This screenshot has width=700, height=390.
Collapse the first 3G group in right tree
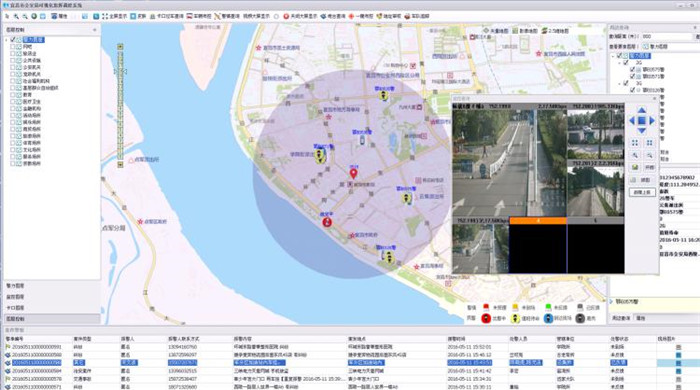click(x=620, y=63)
